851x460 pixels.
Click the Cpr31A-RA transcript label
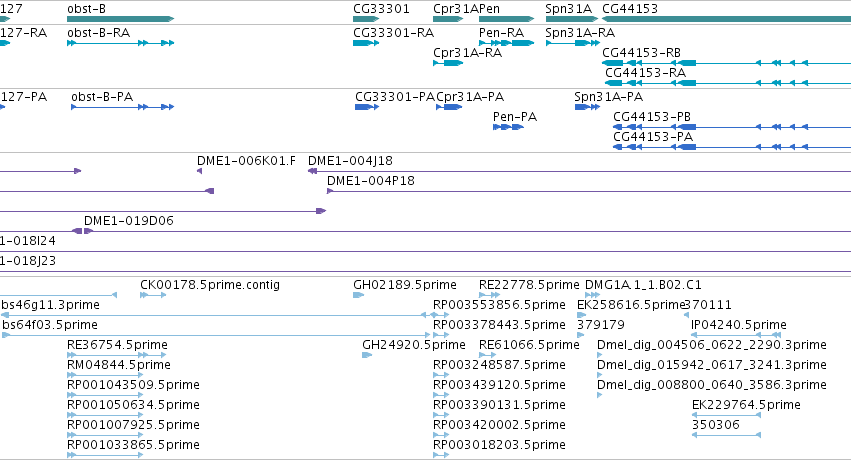tap(467, 53)
